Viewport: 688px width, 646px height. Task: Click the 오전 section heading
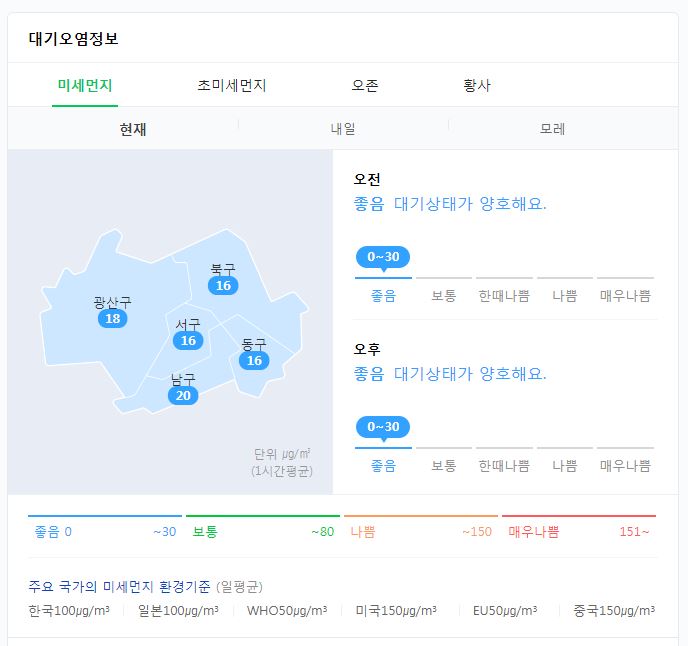click(367, 179)
